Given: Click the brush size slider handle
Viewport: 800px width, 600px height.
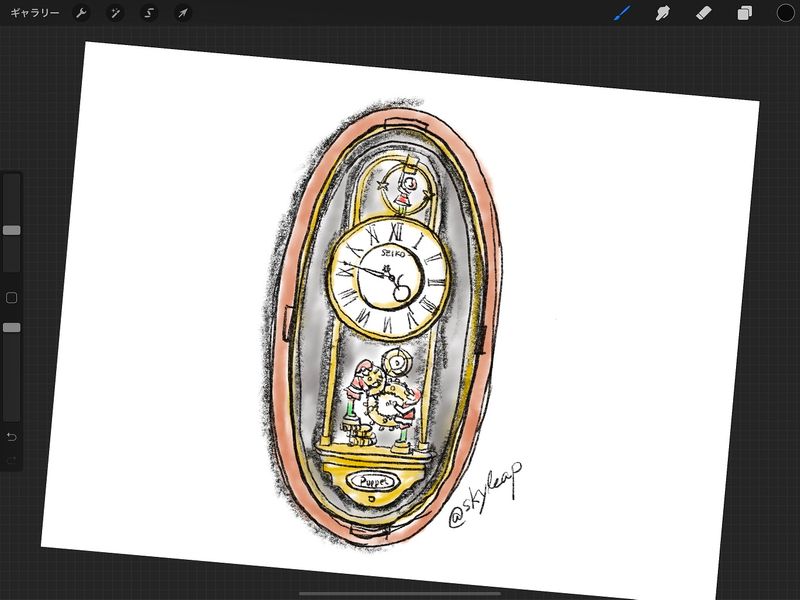Looking at the screenshot, I should coord(12,230).
